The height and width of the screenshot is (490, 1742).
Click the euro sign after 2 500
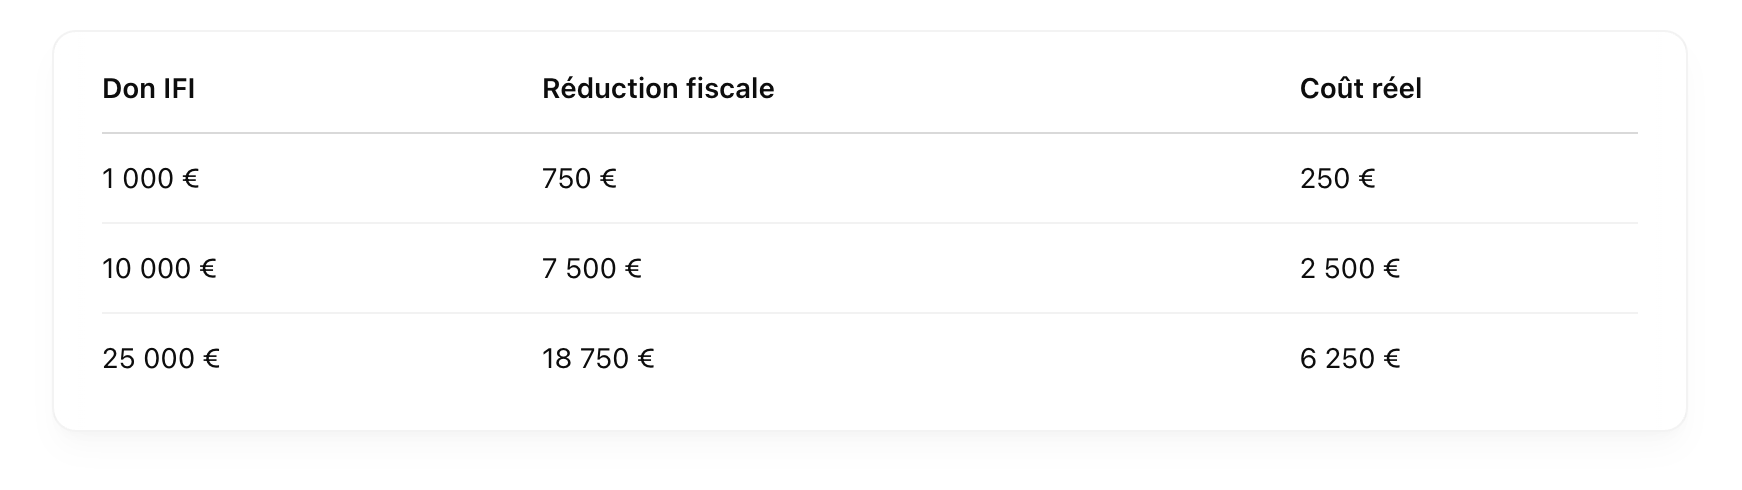click(1392, 269)
